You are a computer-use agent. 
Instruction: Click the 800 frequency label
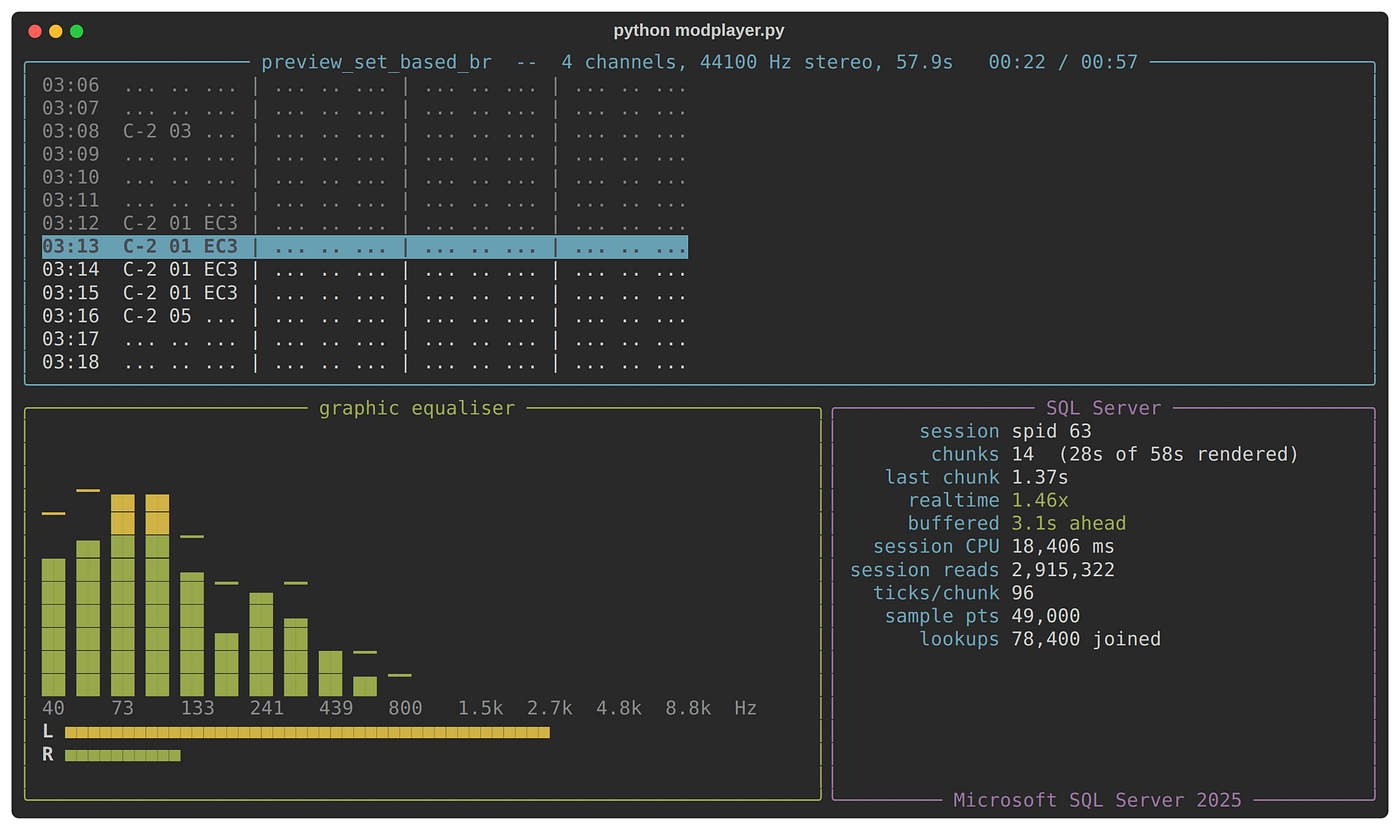405,708
